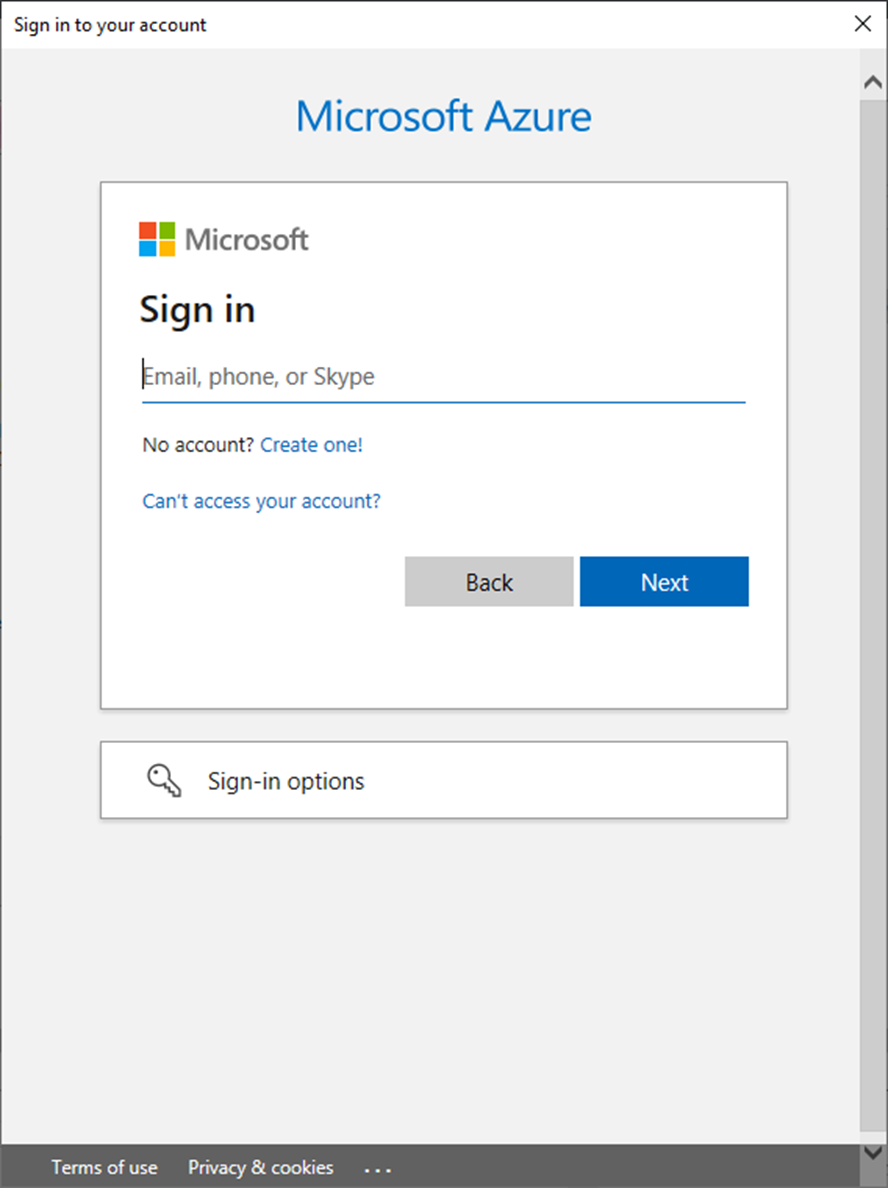Follow the Create one! link
888x1188 pixels.
tap(311, 445)
